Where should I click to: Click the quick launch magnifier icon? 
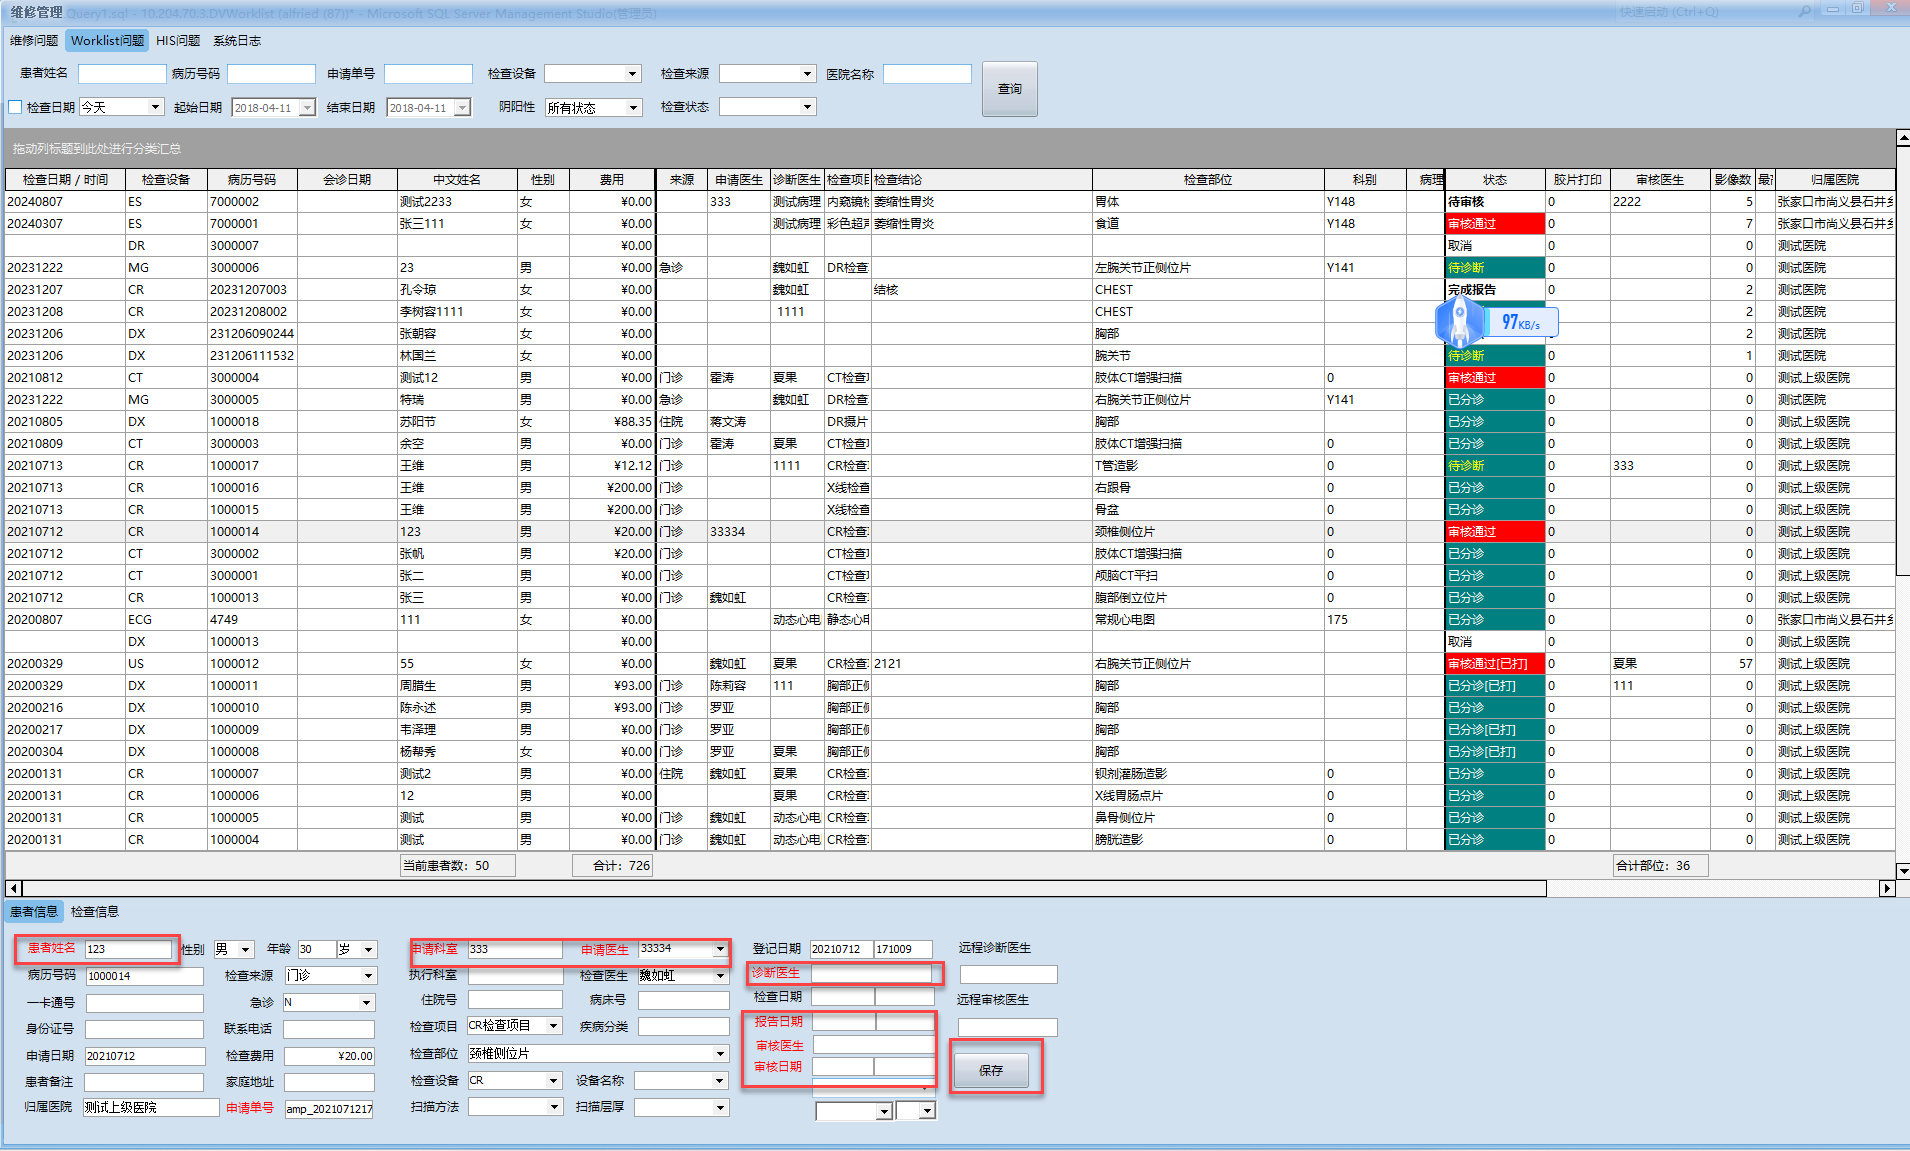pos(1805,11)
